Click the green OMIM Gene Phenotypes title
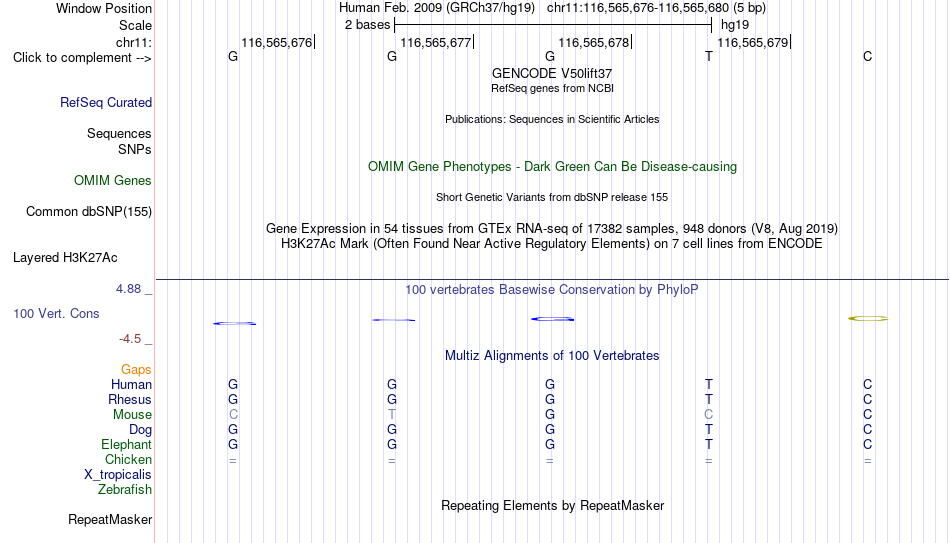 point(552,167)
